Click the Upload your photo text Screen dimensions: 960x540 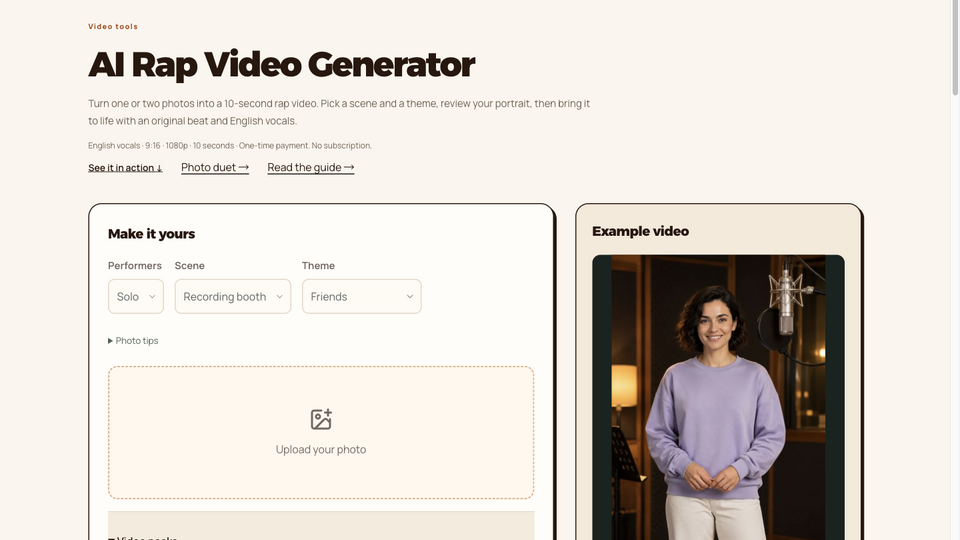[x=321, y=449]
